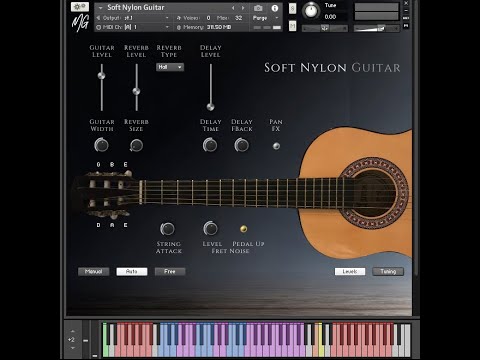Toggle the AUX sends button

pos(406,18)
